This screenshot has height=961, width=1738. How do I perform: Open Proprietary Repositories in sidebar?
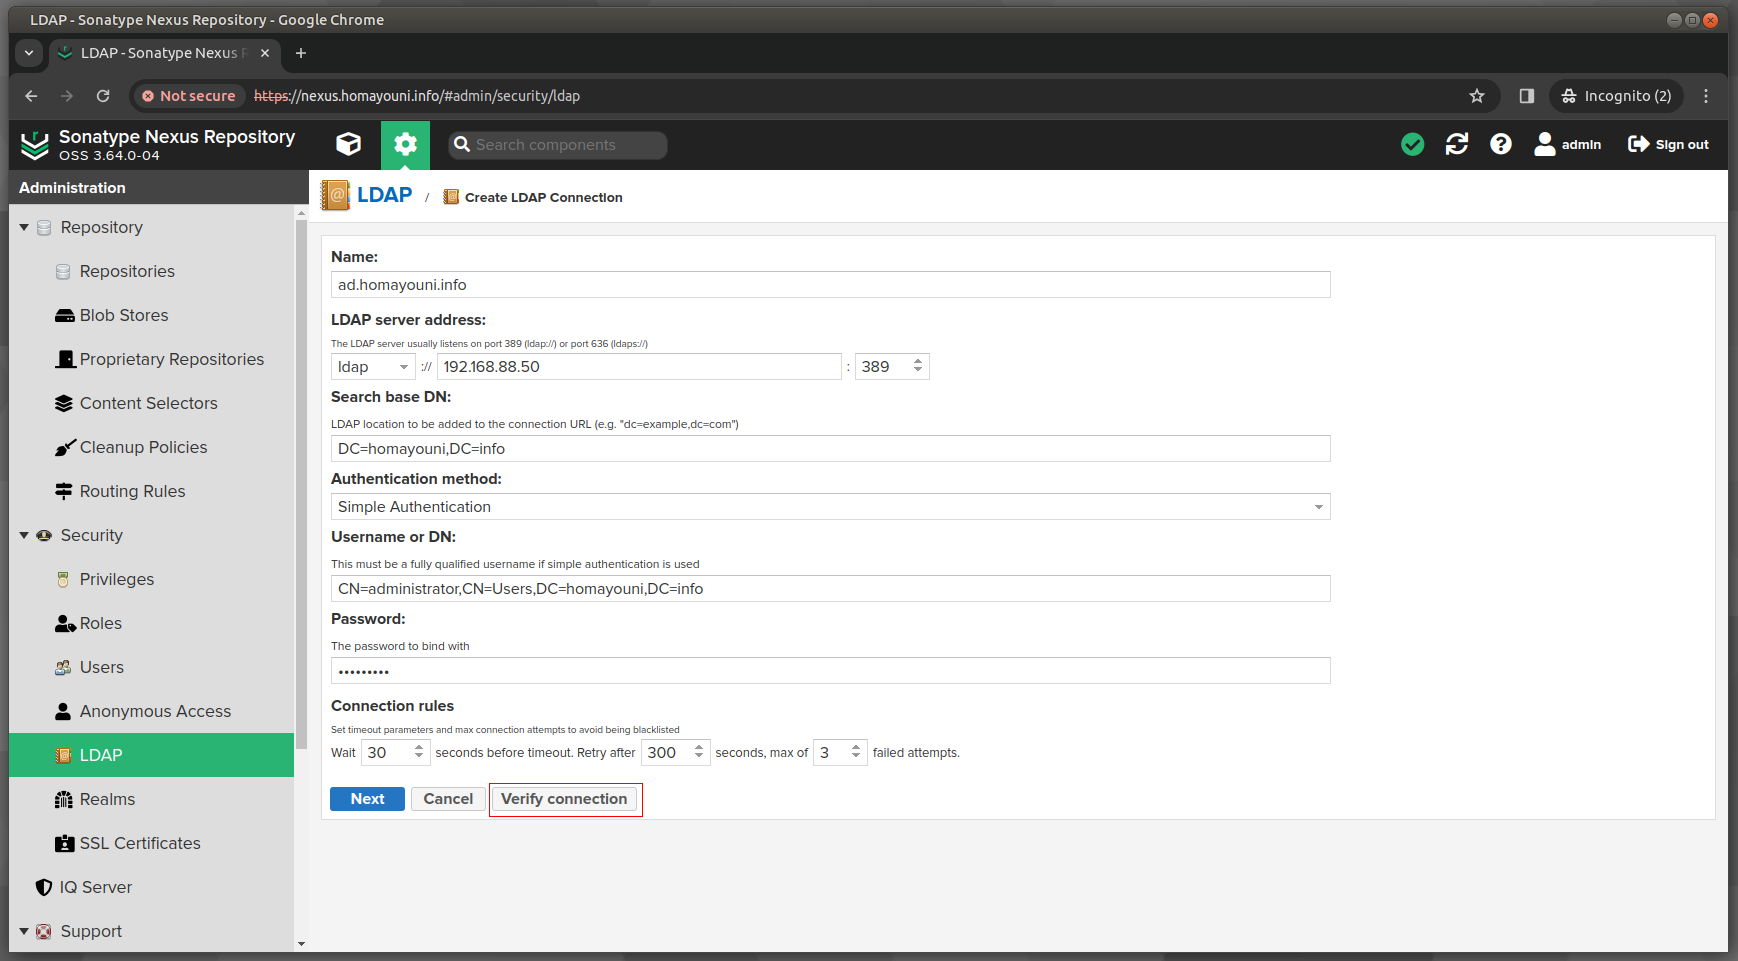coord(172,359)
